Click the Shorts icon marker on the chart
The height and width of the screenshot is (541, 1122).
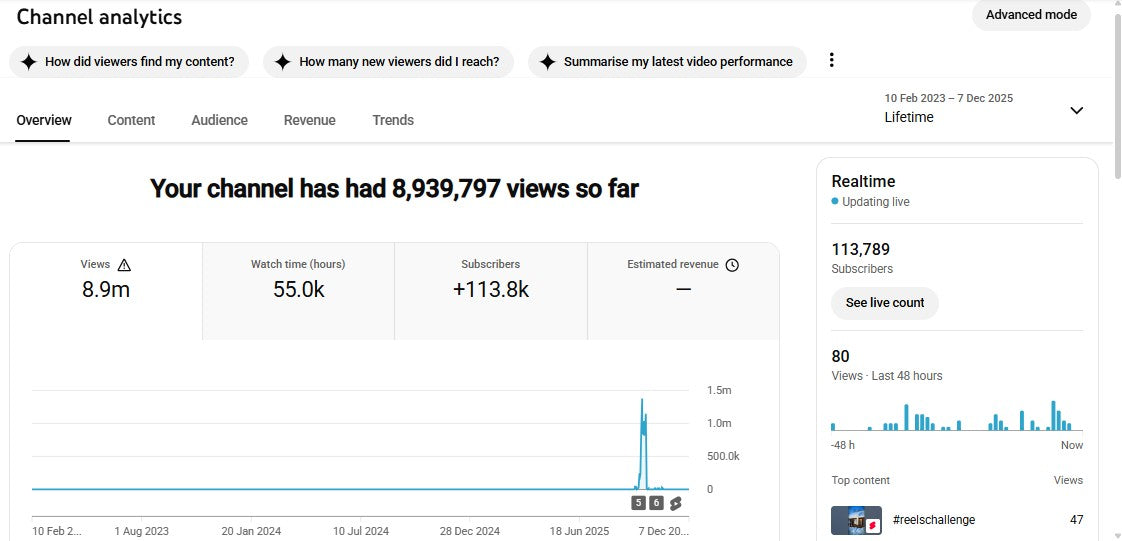click(676, 503)
